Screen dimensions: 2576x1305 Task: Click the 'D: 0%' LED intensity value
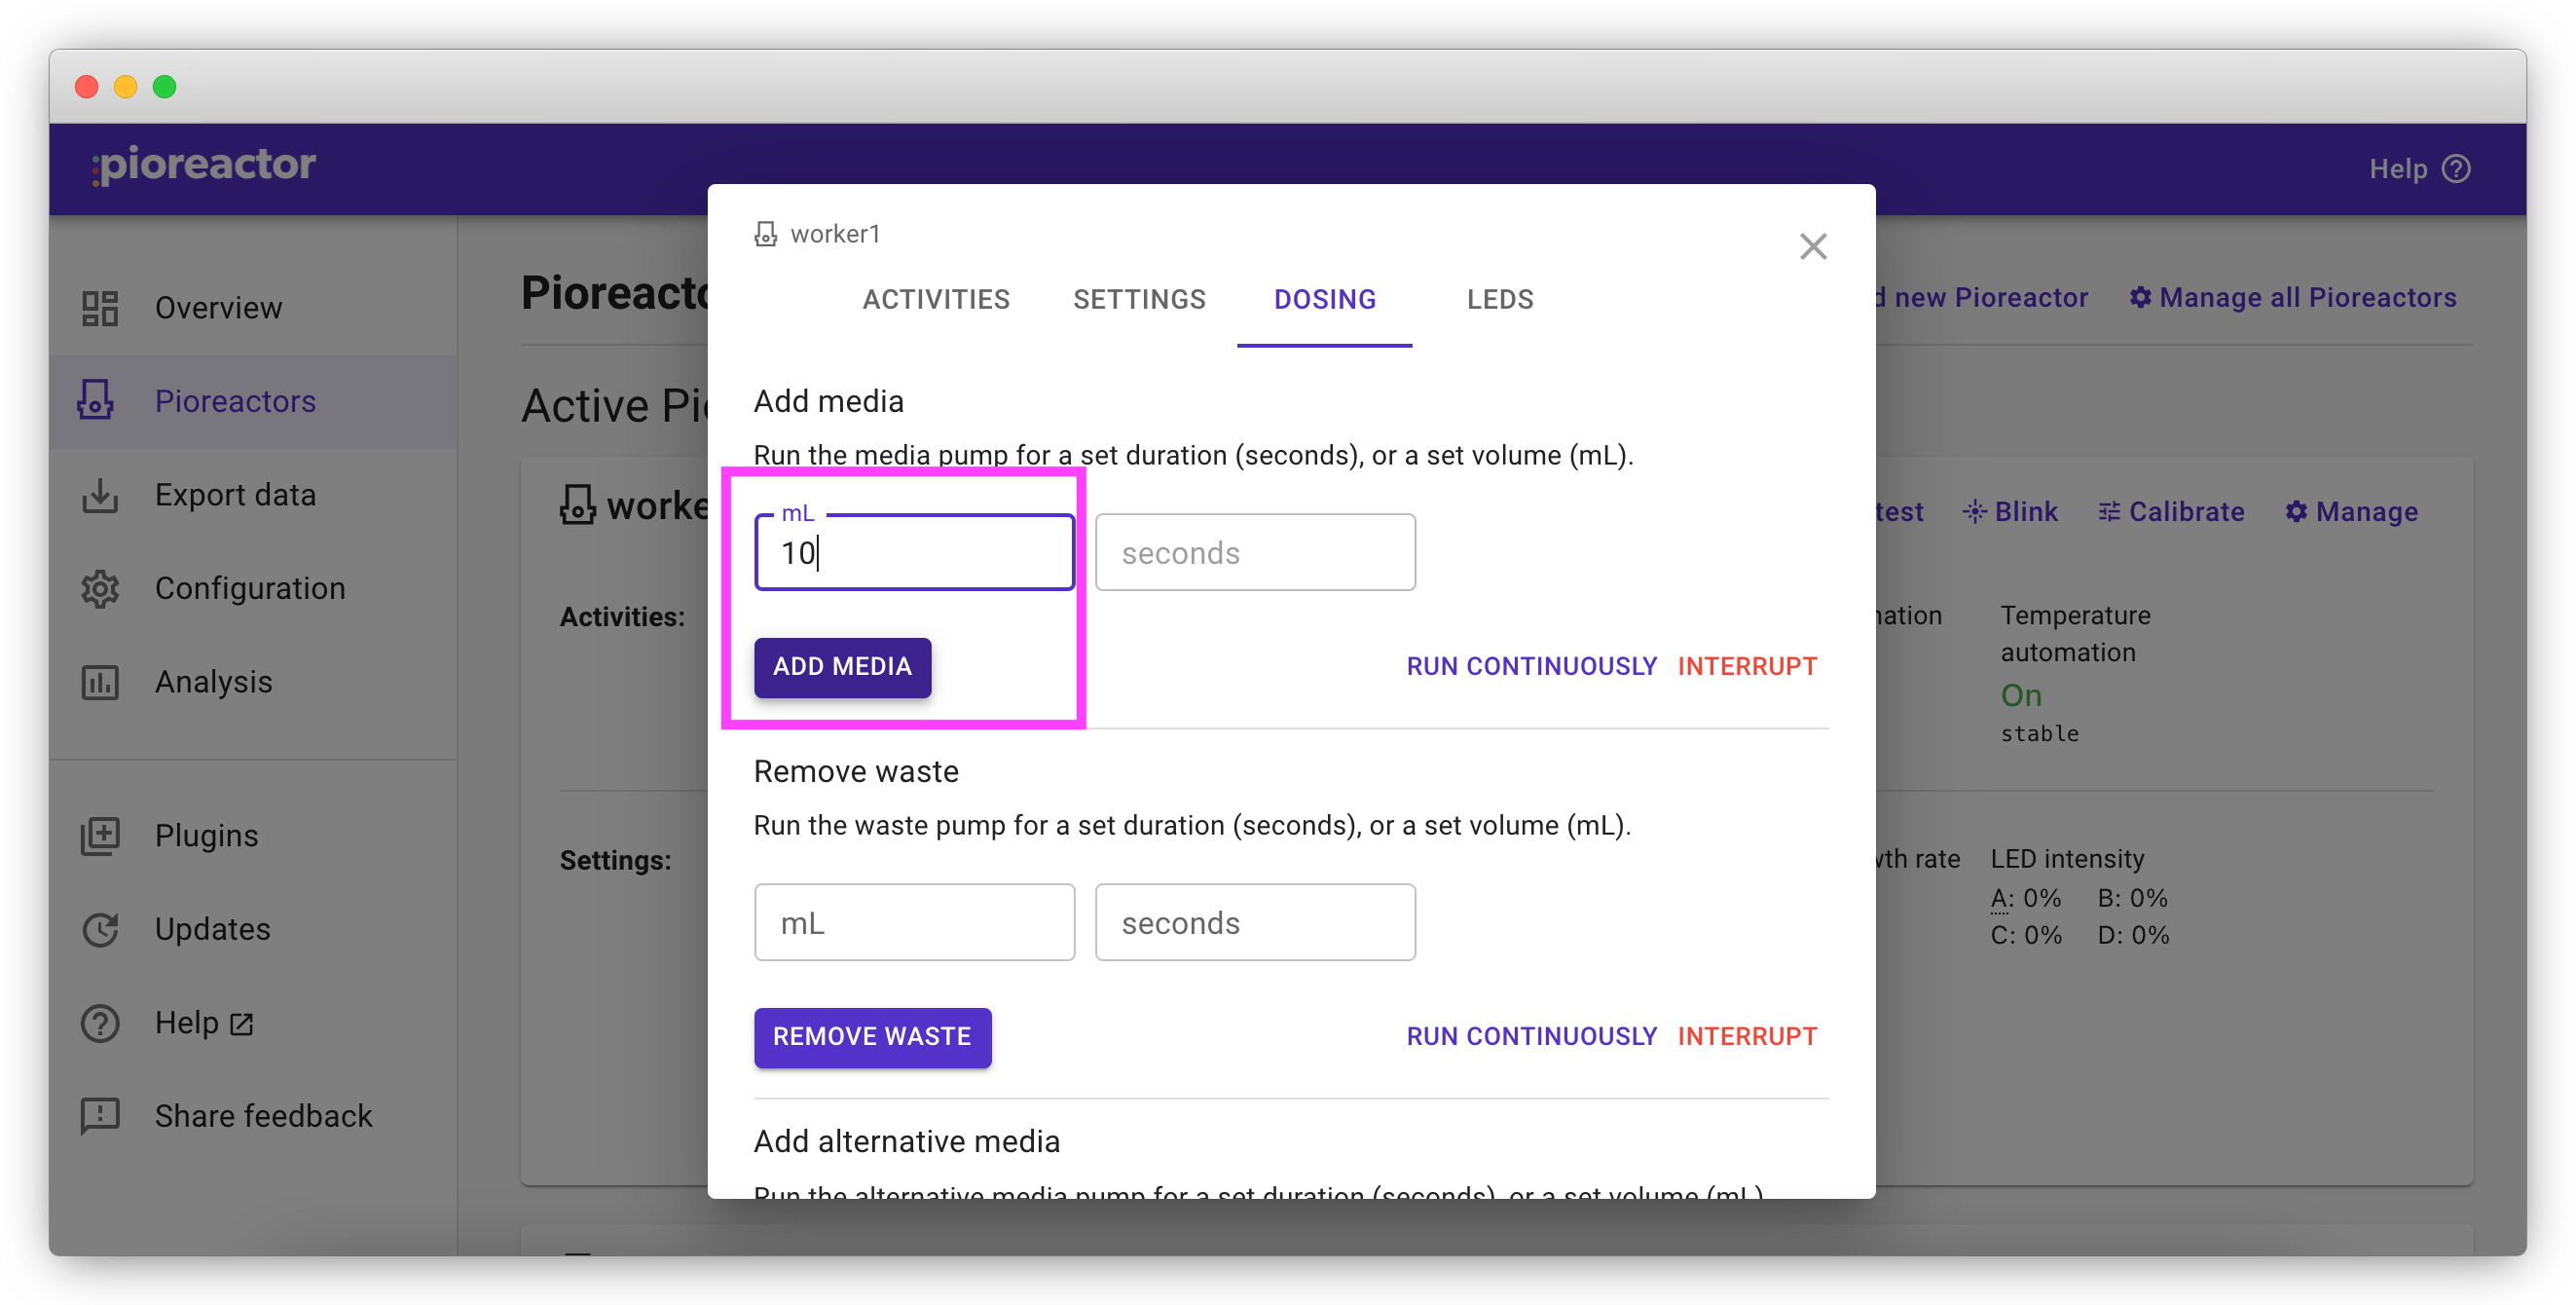pyautogui.click(x=2133, y=935)
